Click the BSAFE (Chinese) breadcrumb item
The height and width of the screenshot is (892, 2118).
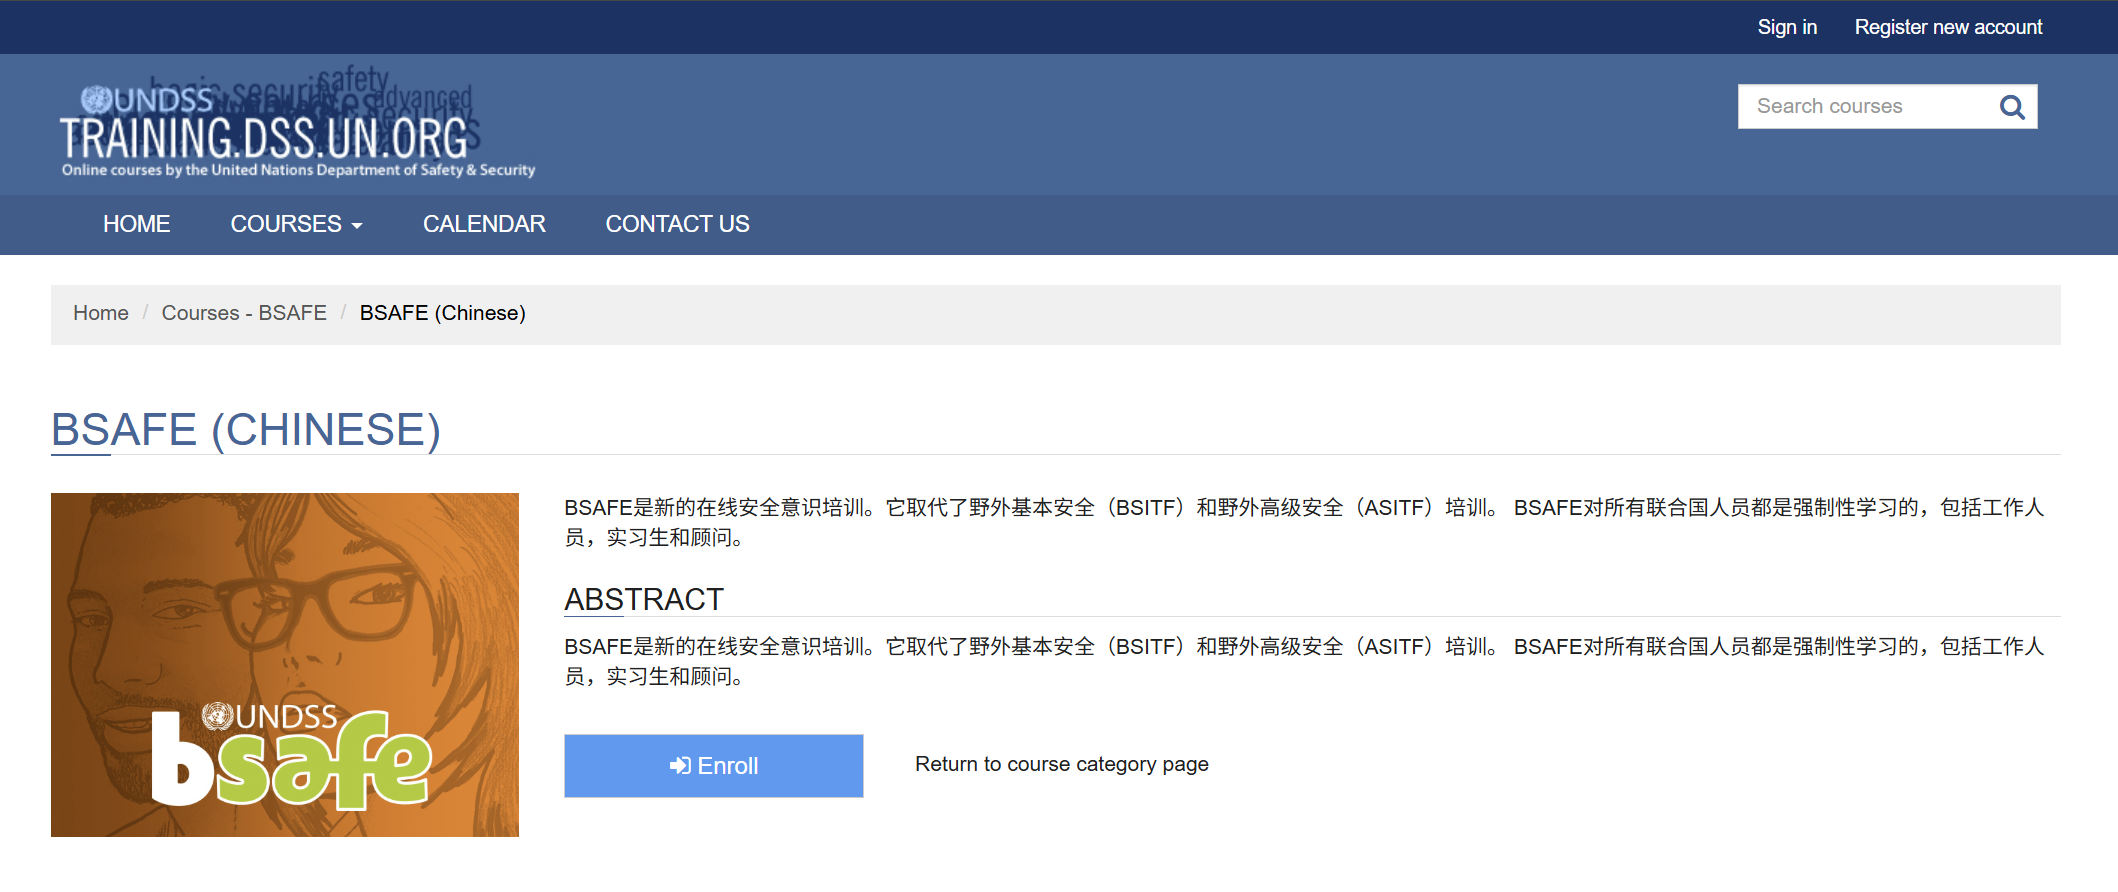[442, 313]
